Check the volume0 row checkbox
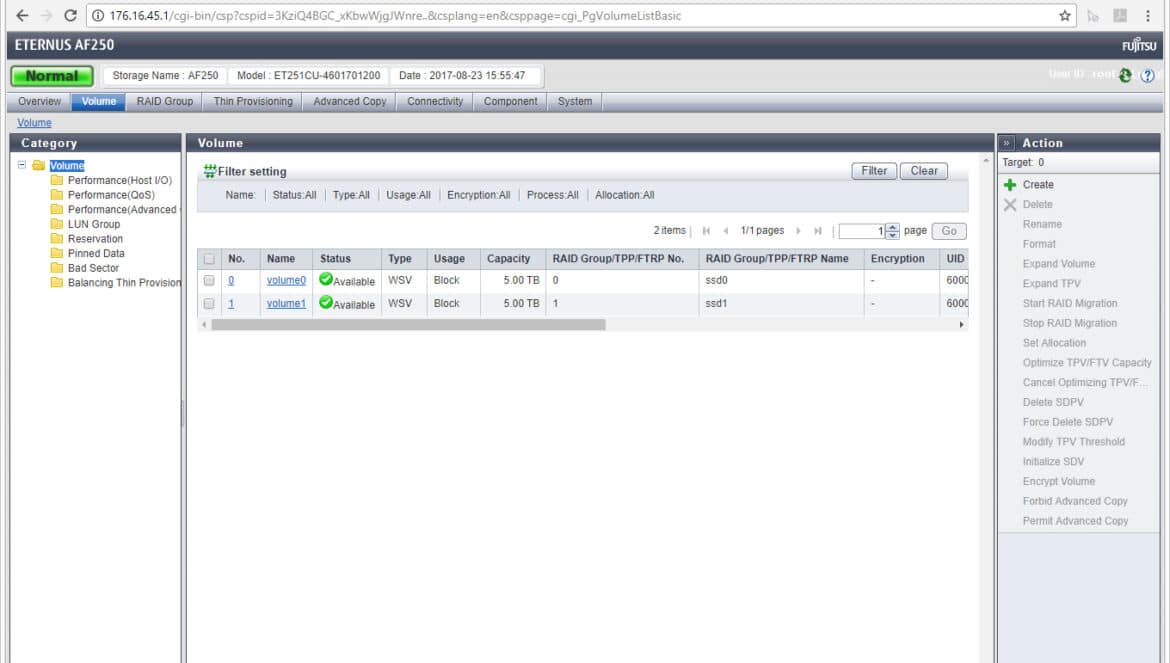 click(209, 280)
